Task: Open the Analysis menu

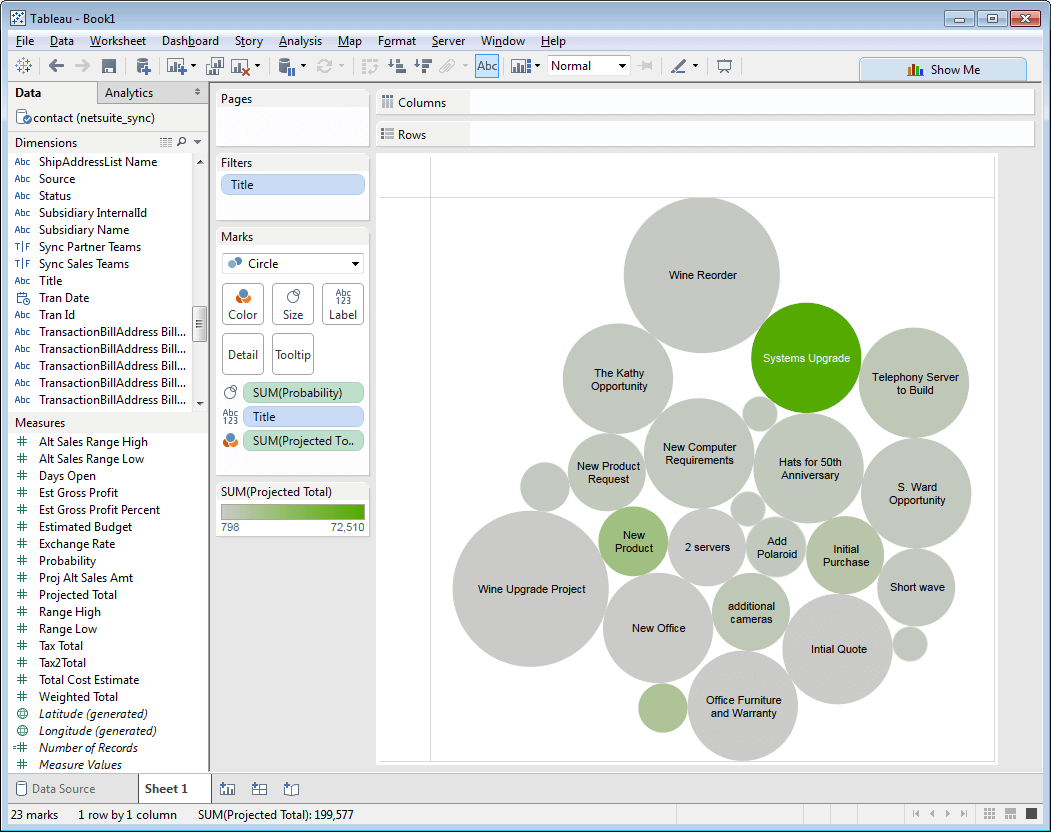Action: click(x=300, y=41)
